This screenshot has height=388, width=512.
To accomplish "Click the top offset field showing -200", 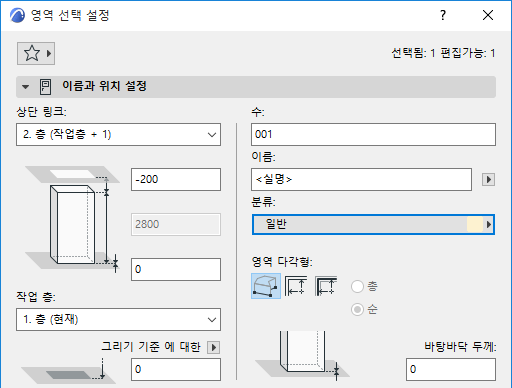I will tap(176, 180).
